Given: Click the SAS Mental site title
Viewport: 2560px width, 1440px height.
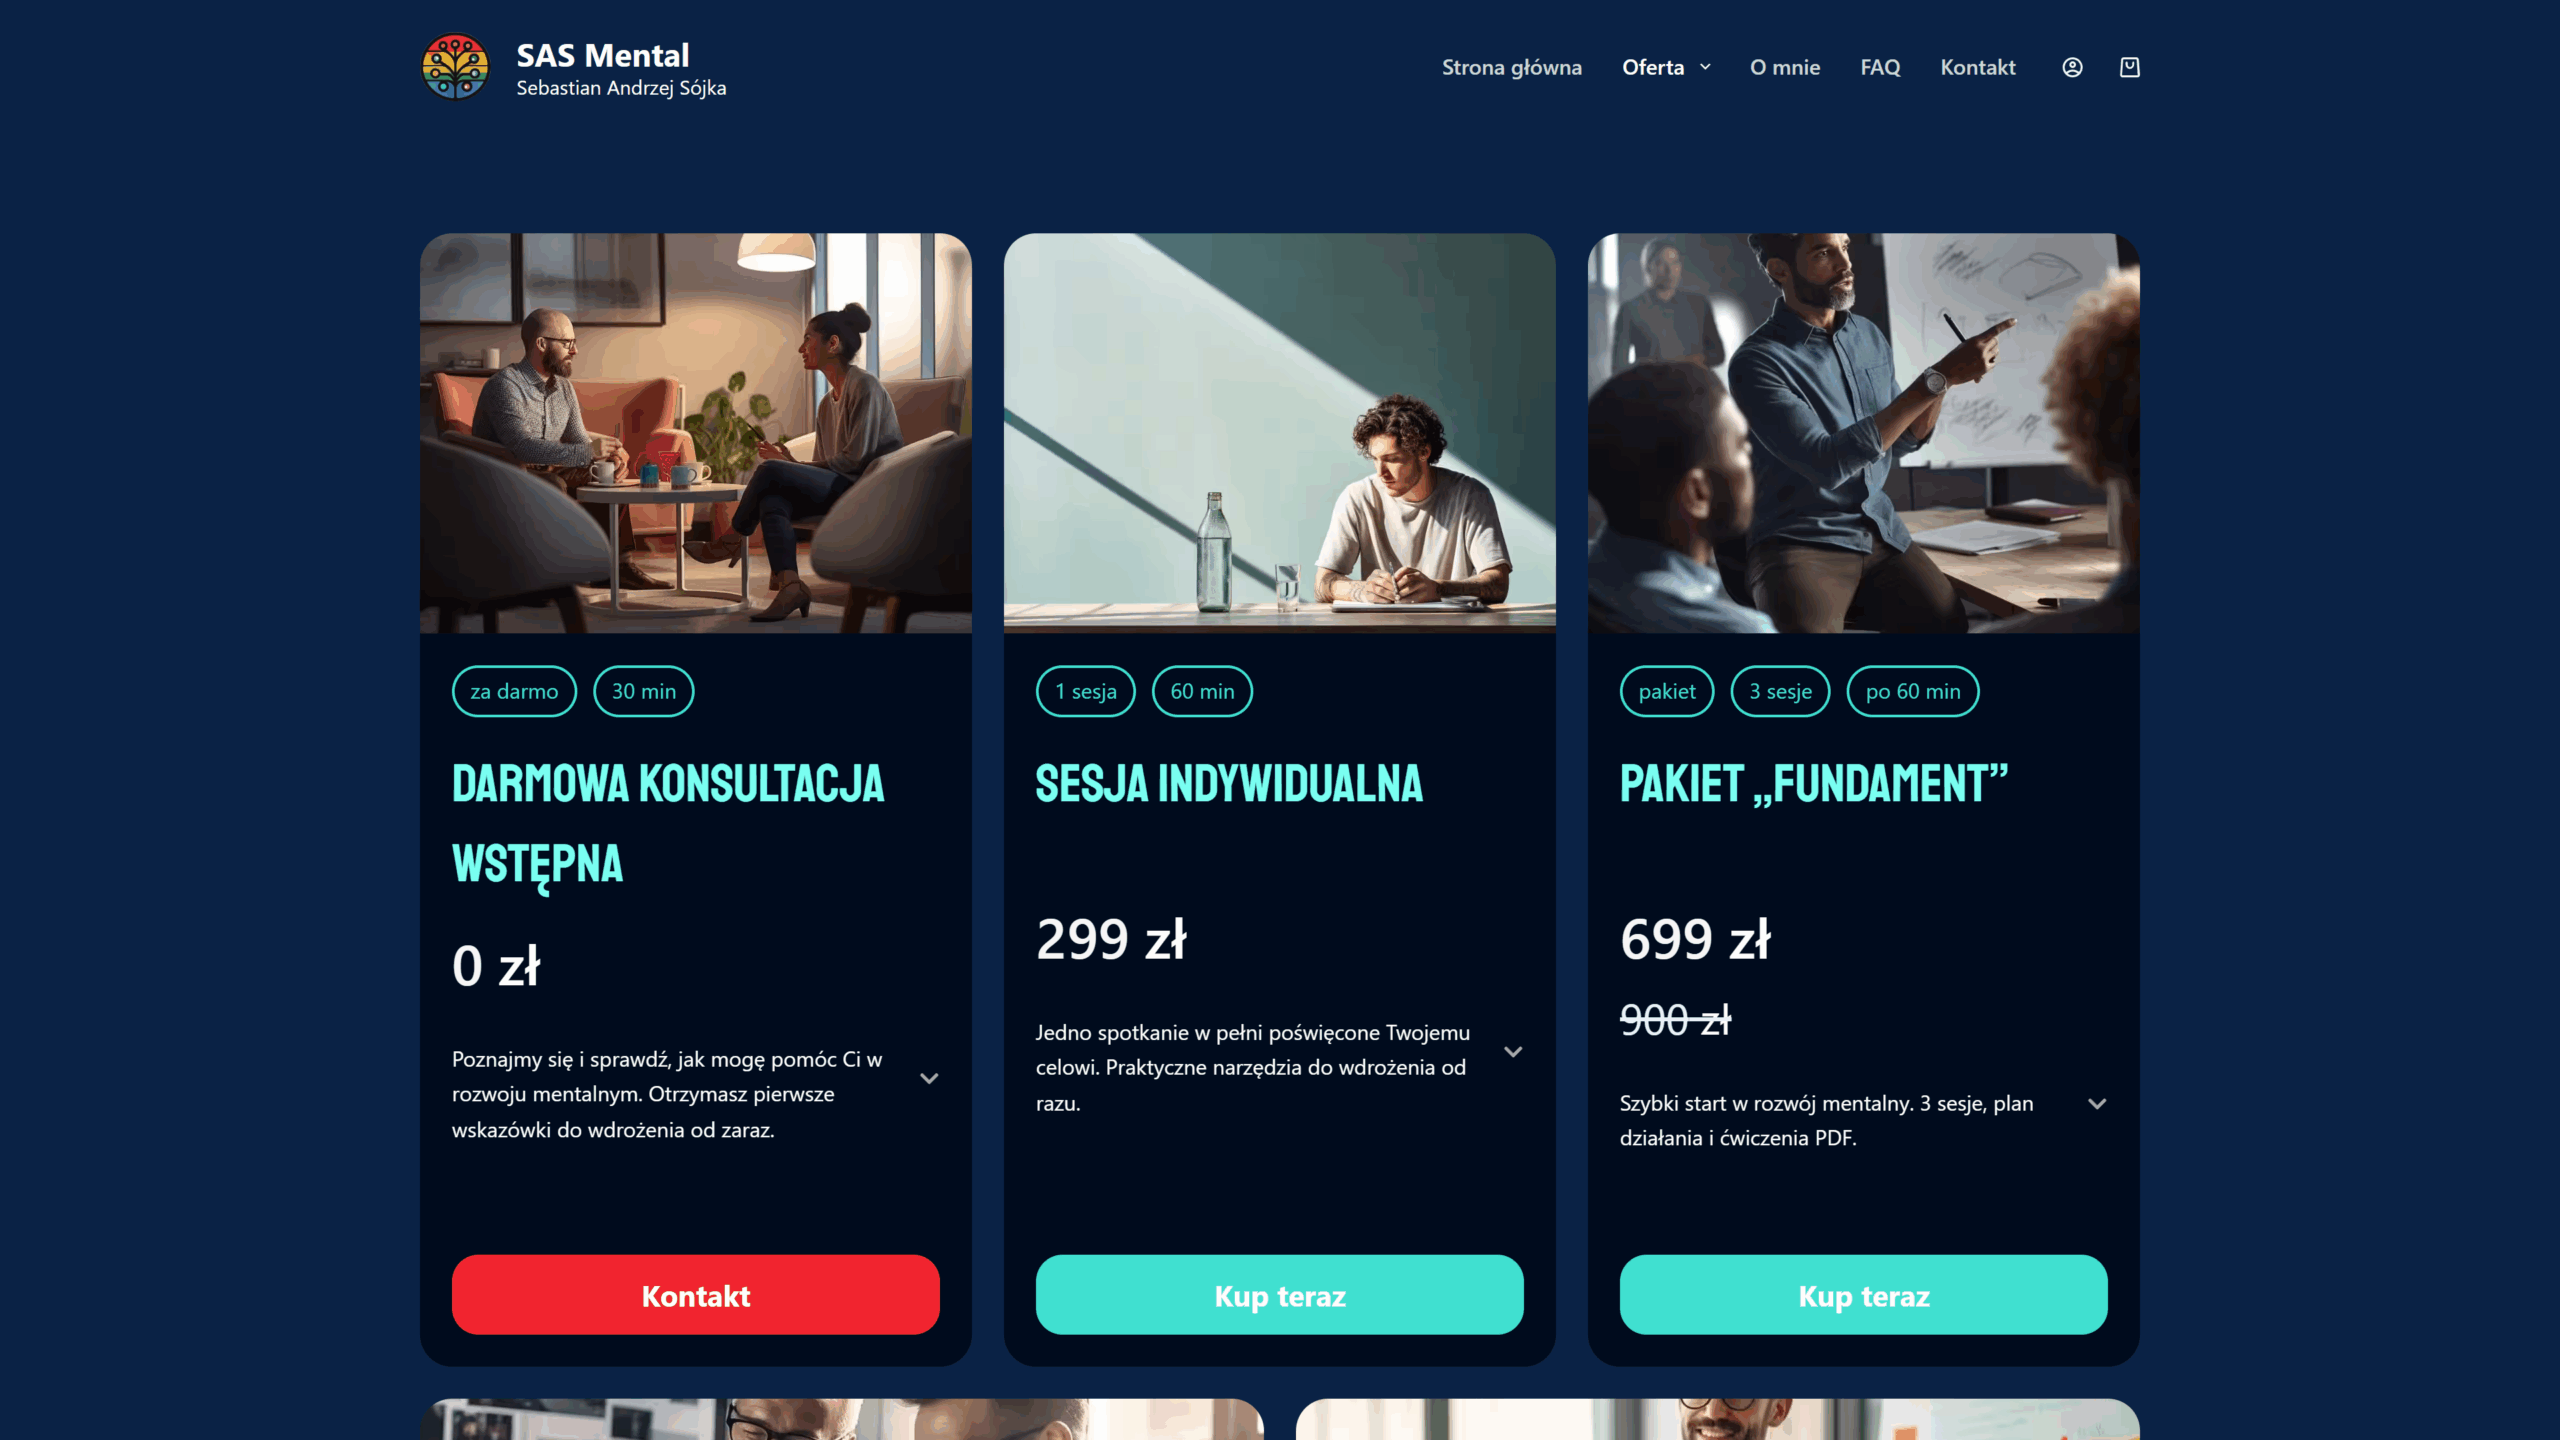Looking at the screenshot, I should pyautogui.click(x=602, y=55).
